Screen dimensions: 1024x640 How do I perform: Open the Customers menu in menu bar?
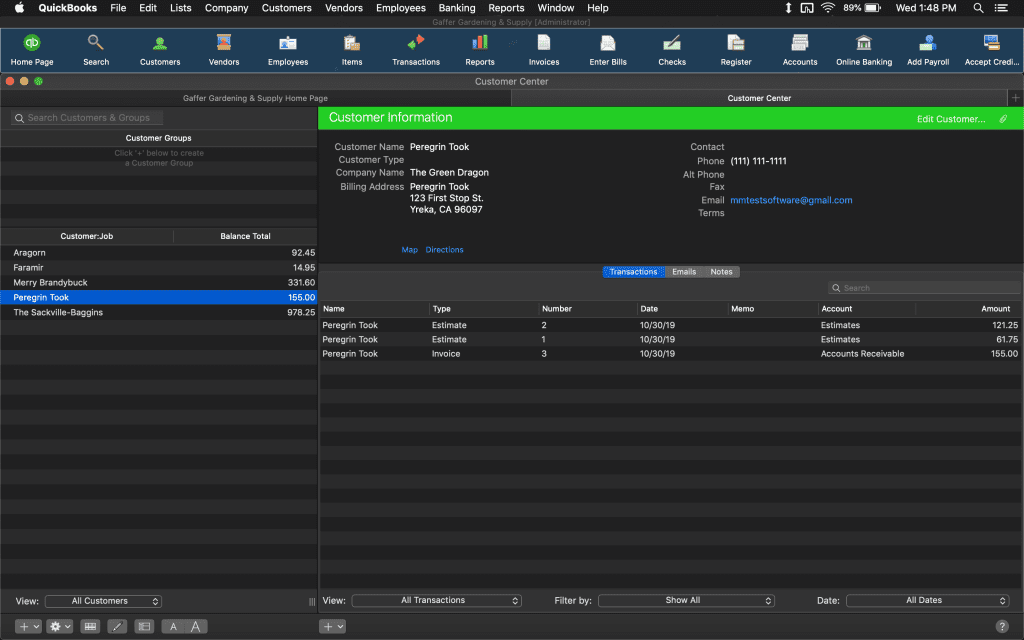tap(287, 8)
